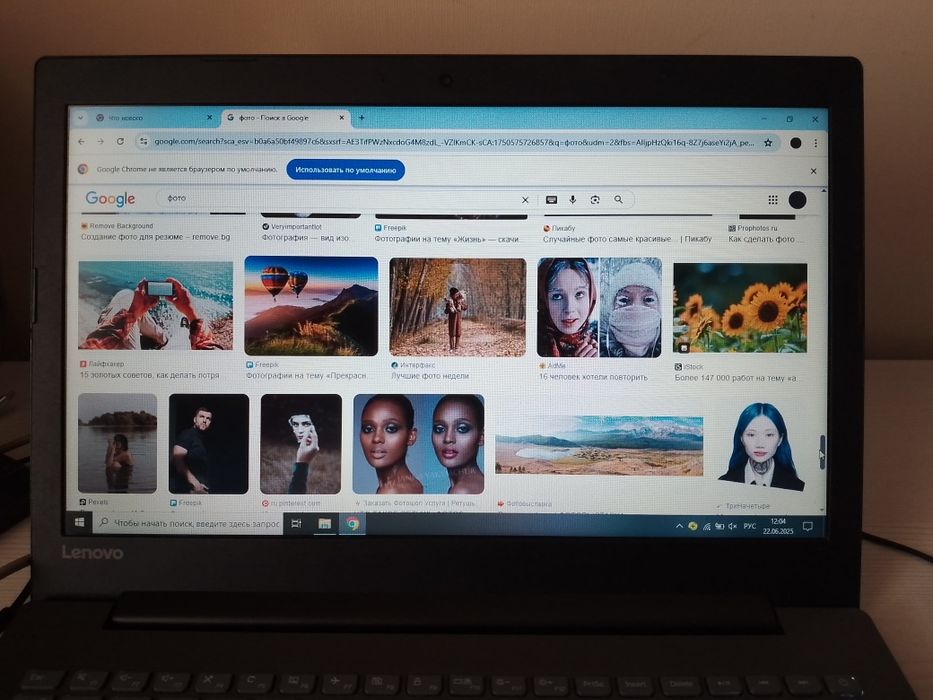
Task: Open a new tab with the plus button
Action: [361, 118]
